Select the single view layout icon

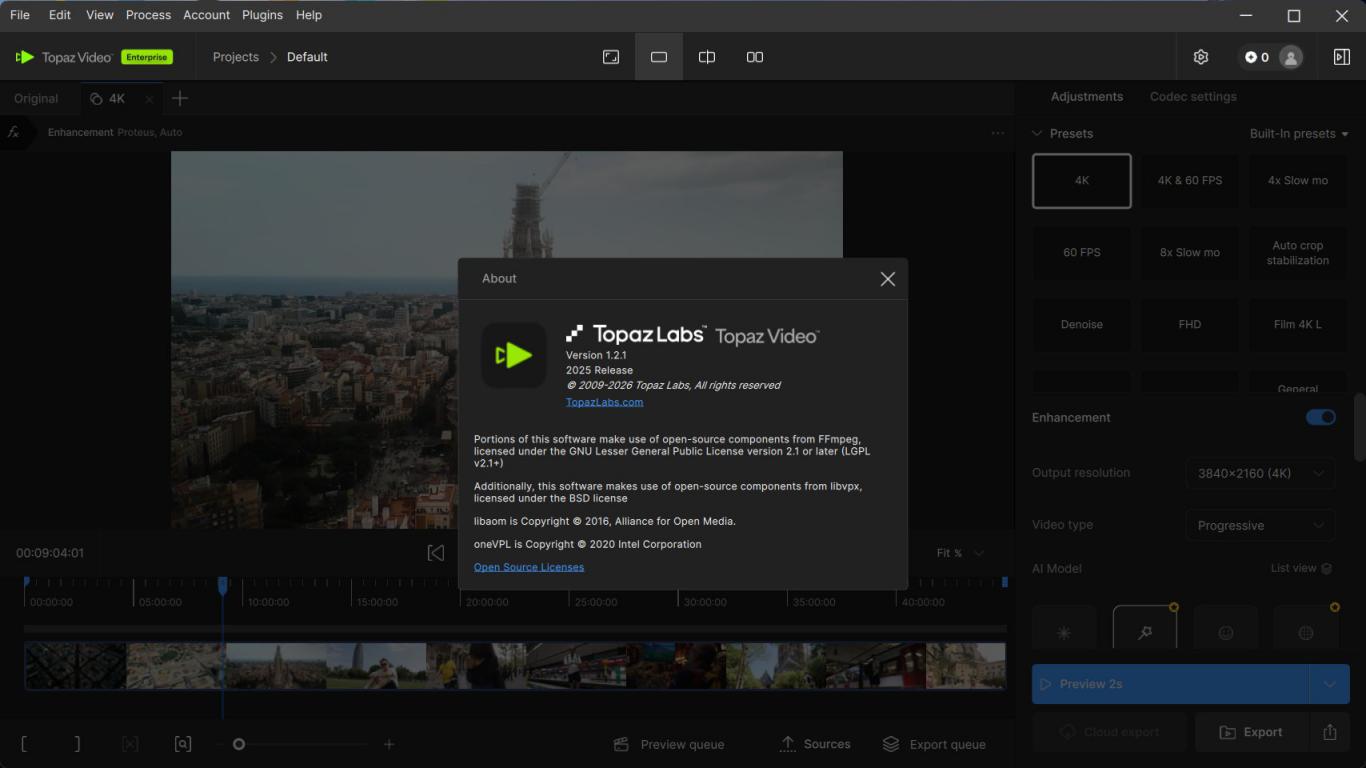point(659,57)
